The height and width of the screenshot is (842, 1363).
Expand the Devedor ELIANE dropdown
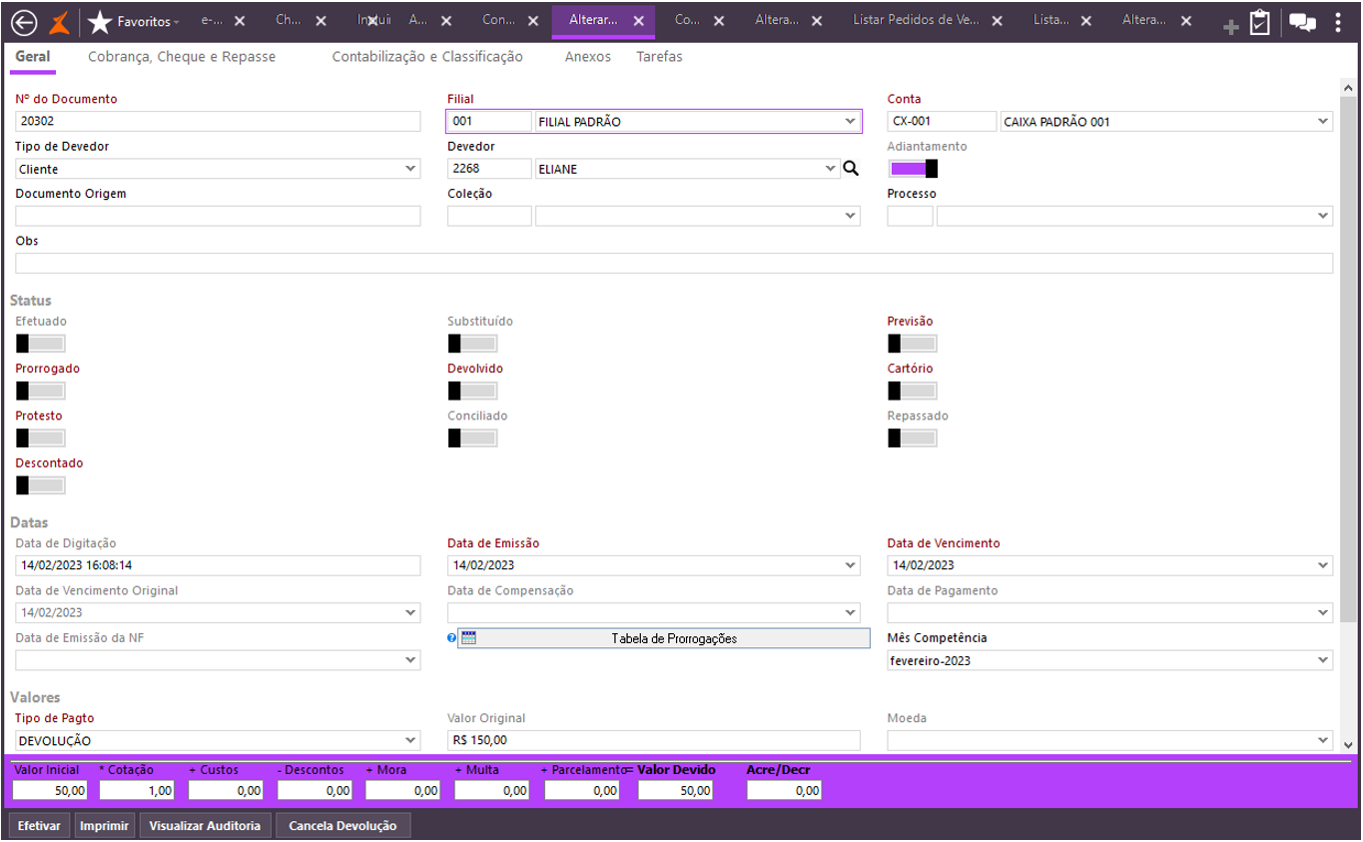click(x=830, y=169)
